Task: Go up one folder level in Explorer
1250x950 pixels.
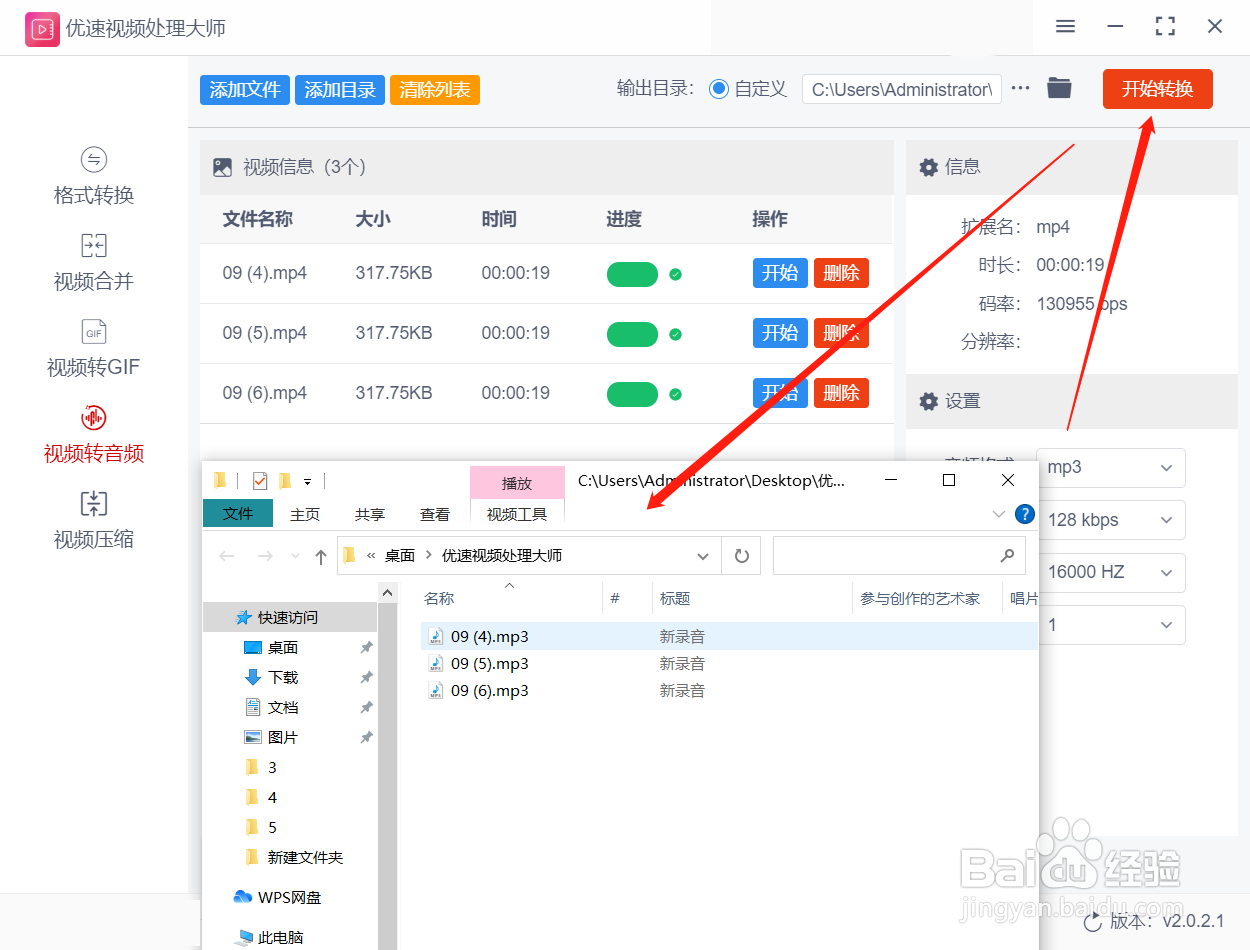Action: tap(321, 557)
